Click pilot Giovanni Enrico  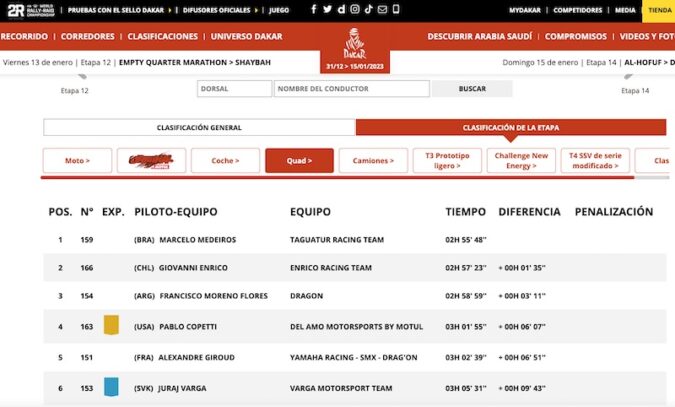coord(193,268)
